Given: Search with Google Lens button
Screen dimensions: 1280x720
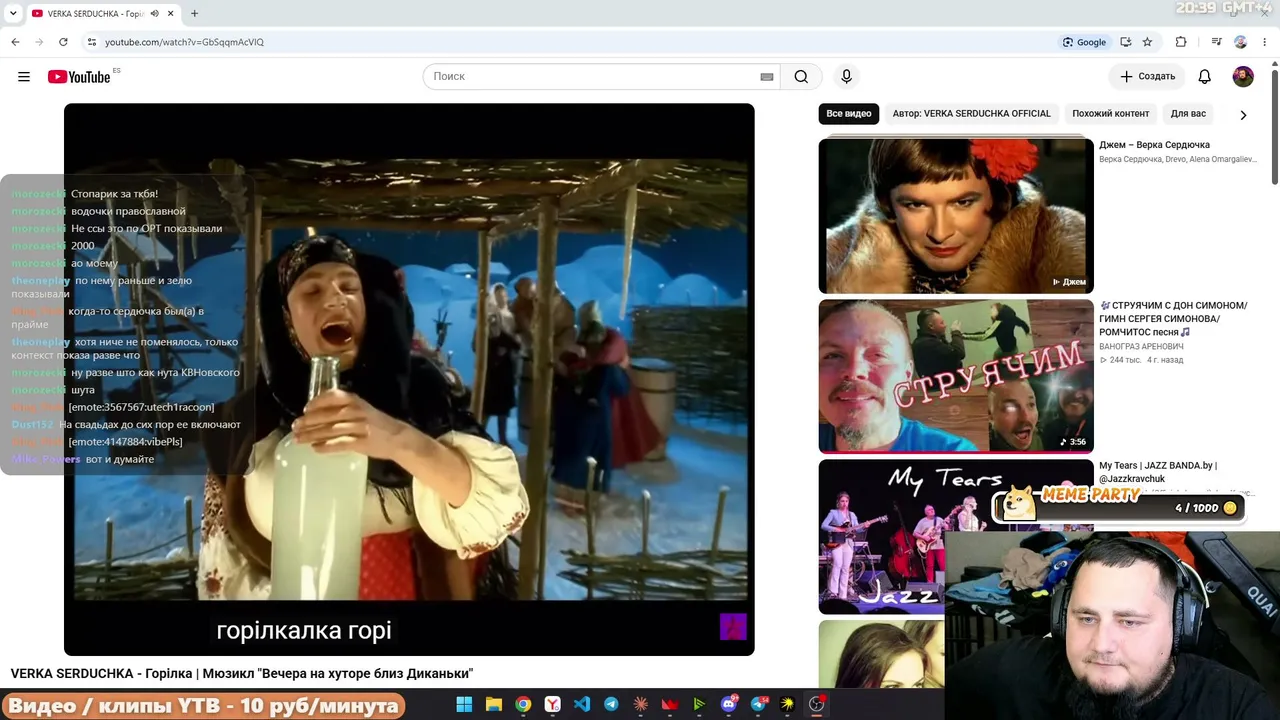Looking at the screenshot, I should [1085, 42].
